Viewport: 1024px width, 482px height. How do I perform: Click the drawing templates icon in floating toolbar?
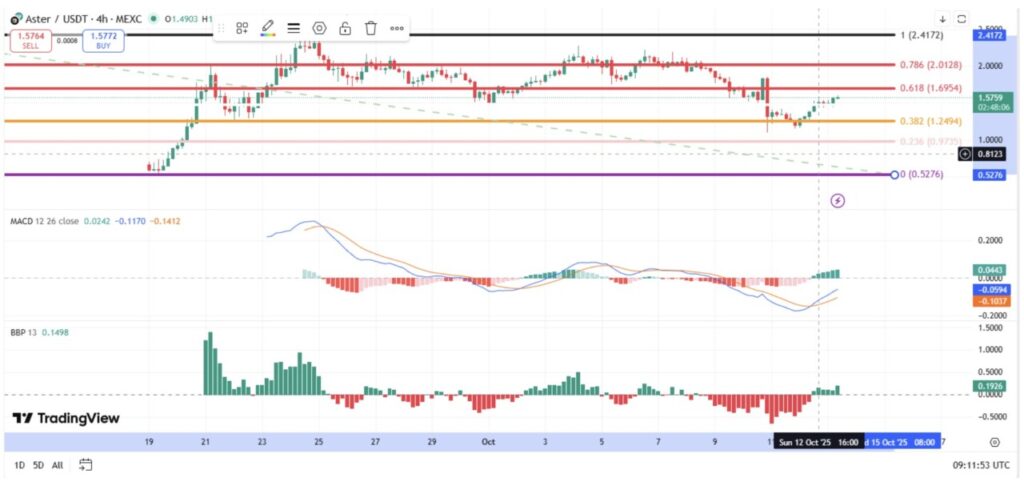(x=243, y=28)
